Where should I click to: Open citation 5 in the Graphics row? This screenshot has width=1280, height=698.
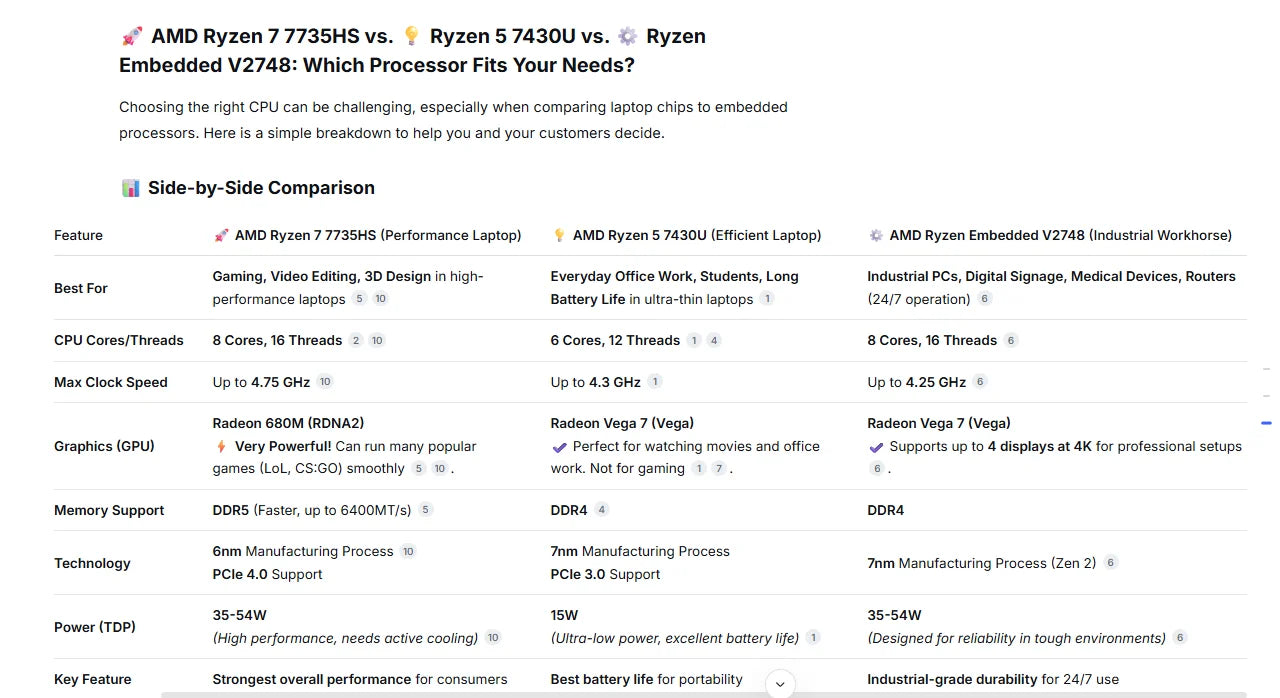pos(419,468)
